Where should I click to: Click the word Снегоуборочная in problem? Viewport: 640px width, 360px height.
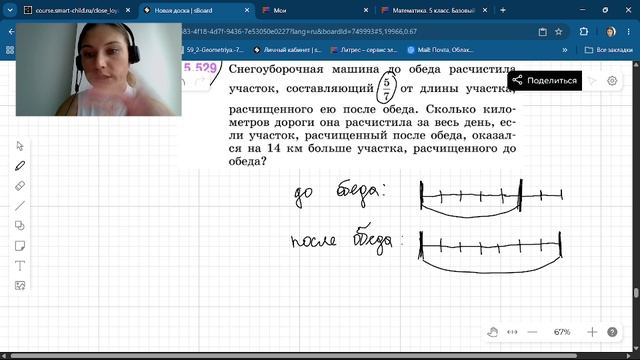276,69
